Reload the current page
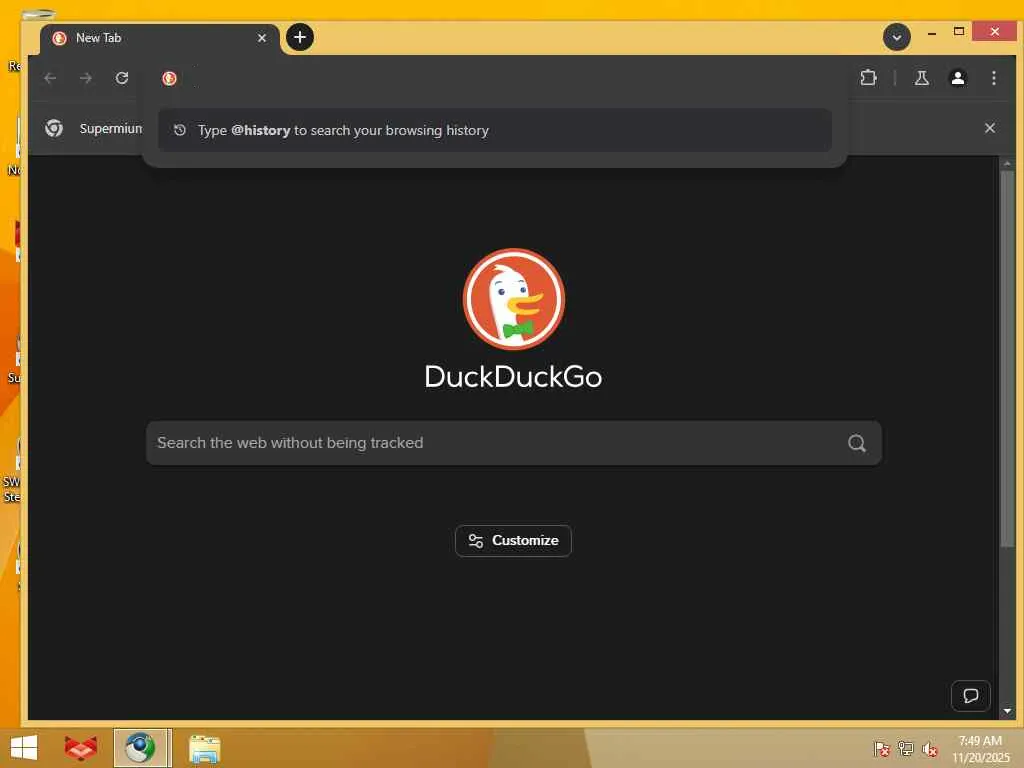The image size is (1024, 768). (x=122, y=78)
